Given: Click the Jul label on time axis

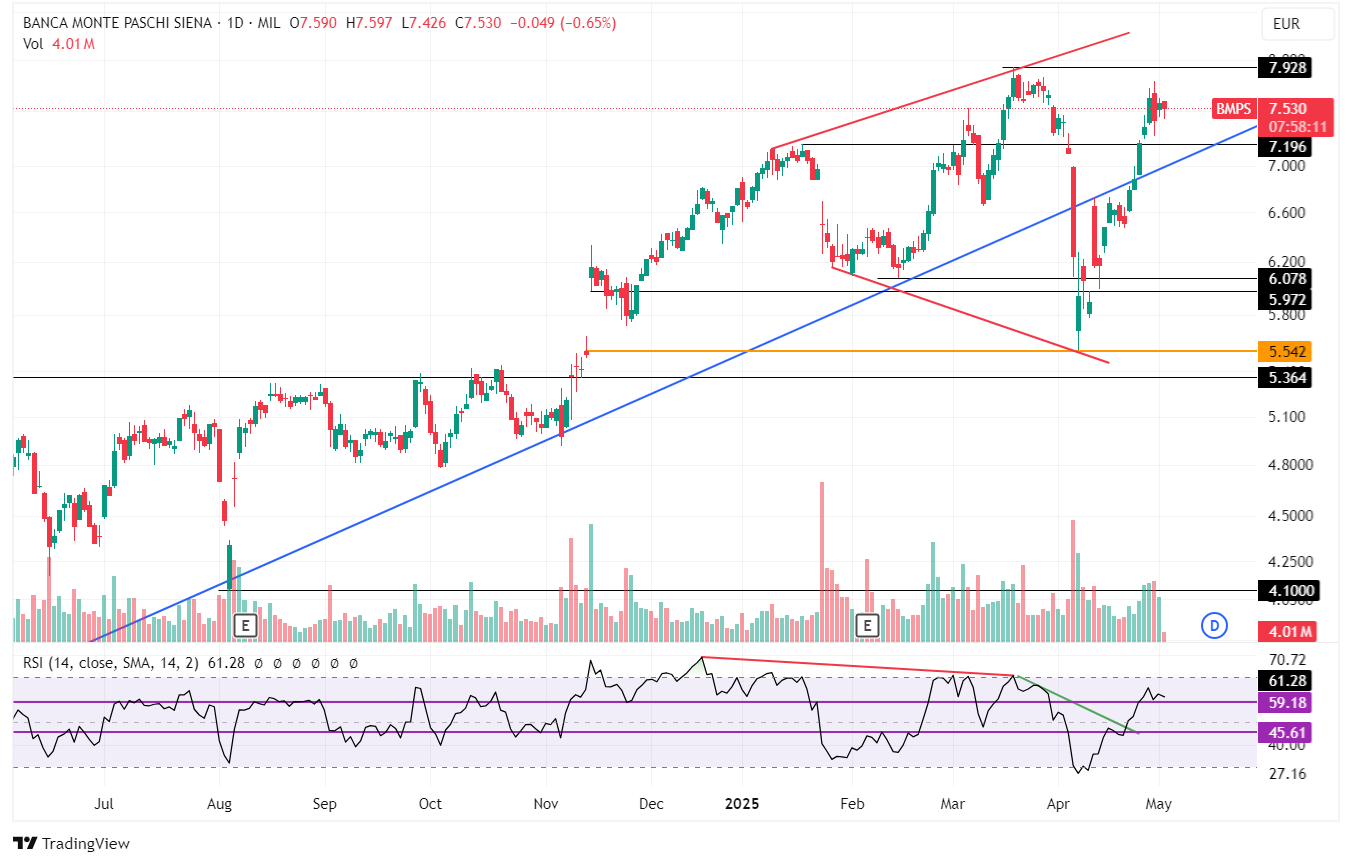Looking at the screenshot, I should pos(103,803).
